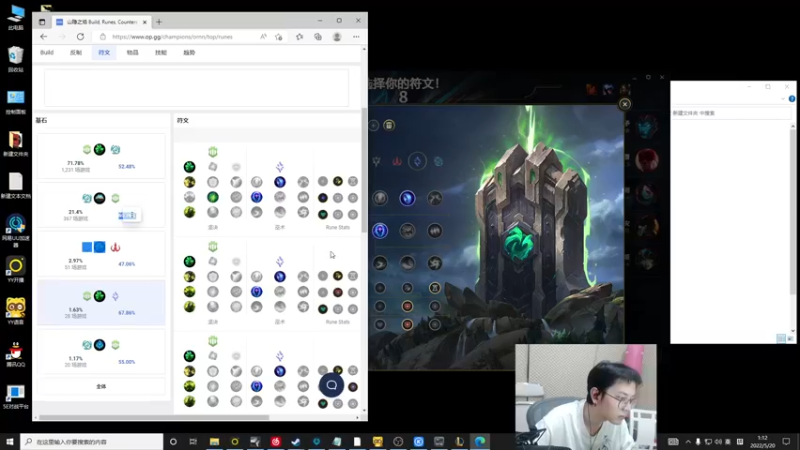Refresh the op.gg page
Screen dimensions: 800x450
click(x=80, y=37)
